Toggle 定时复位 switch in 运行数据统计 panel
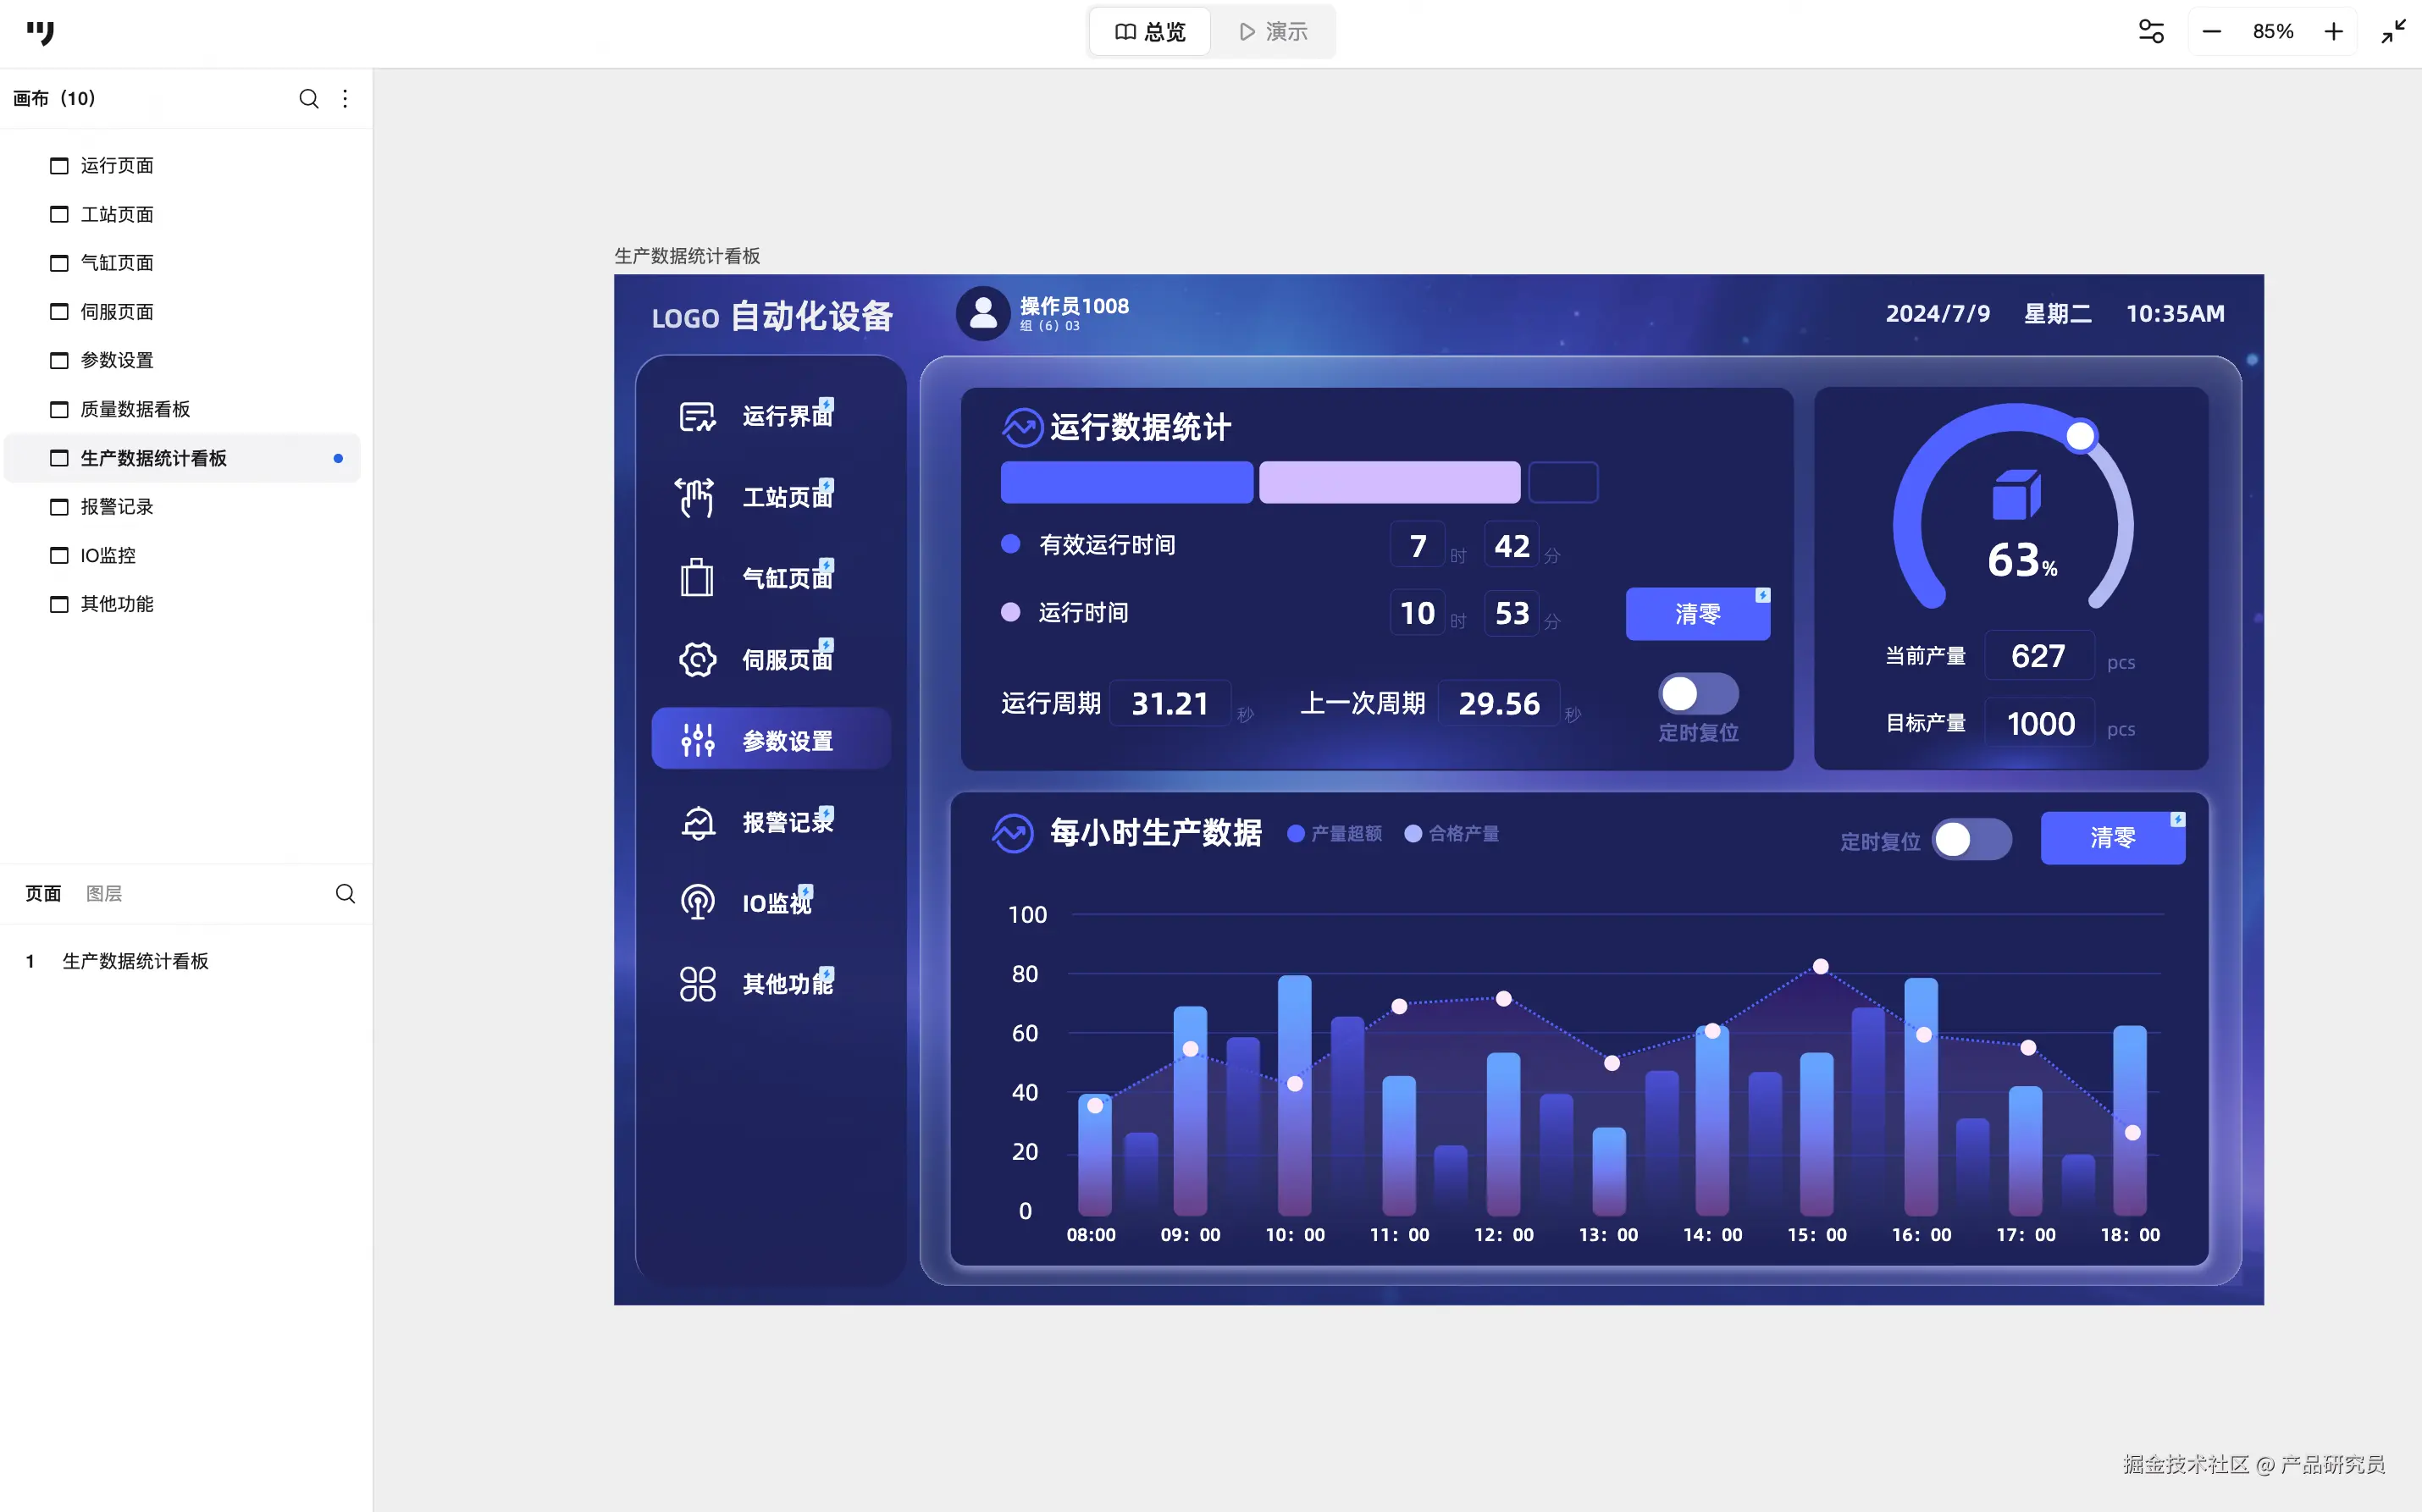2422x1512 pixels. tap(1697, 693)
